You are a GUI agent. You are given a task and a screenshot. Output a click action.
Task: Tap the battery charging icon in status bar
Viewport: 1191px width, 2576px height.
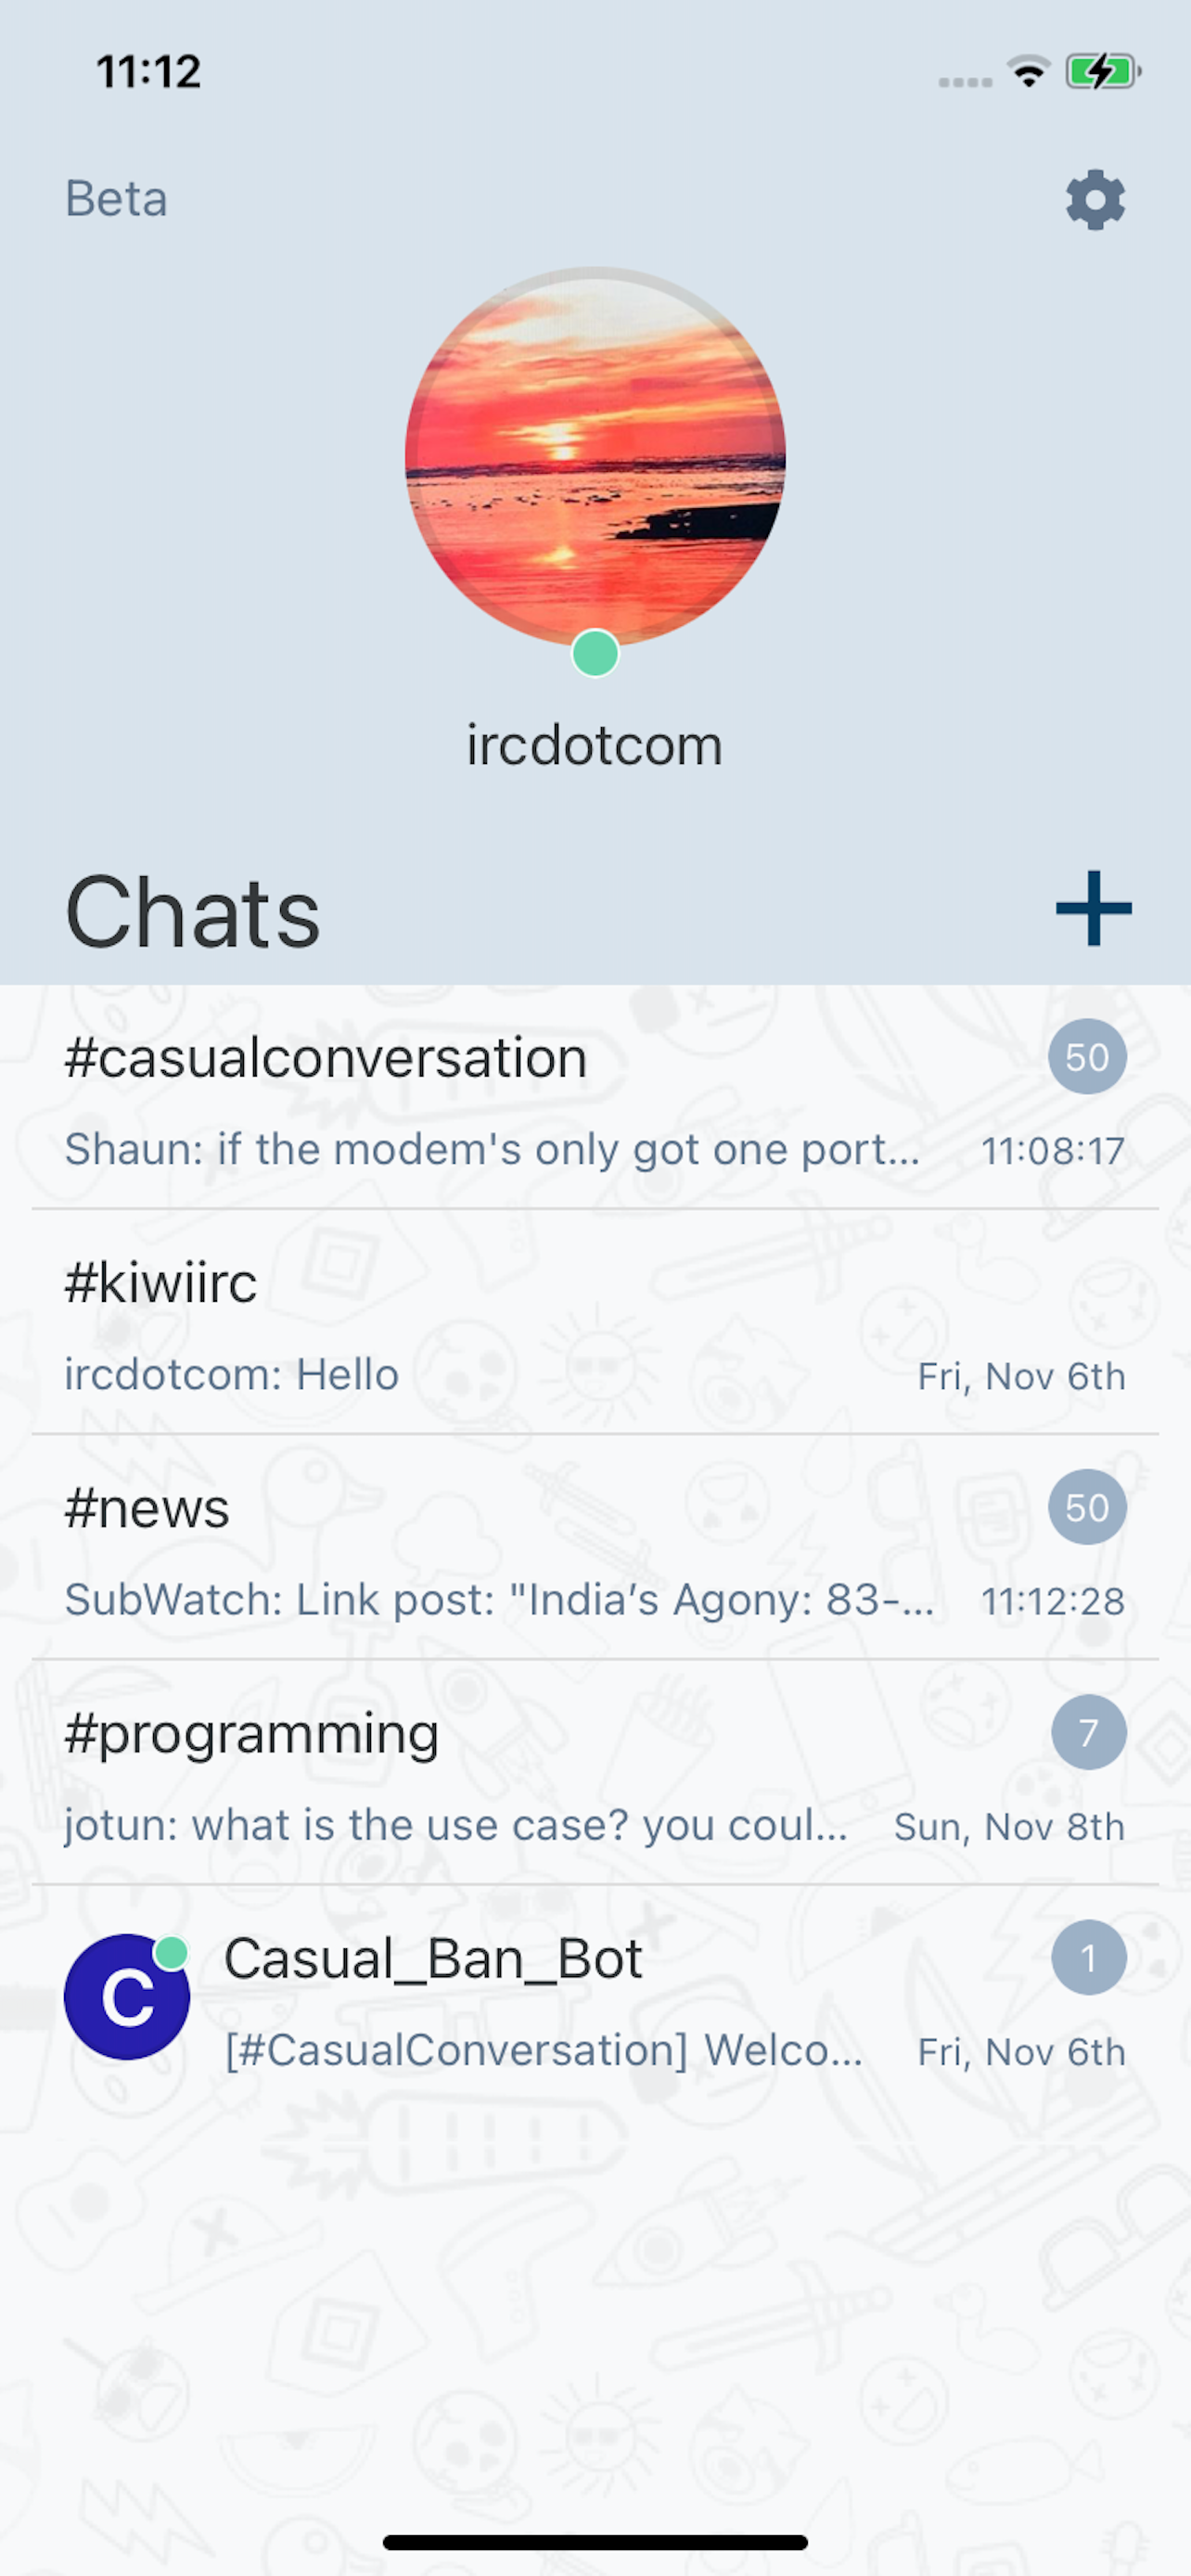click(1103, 72)
